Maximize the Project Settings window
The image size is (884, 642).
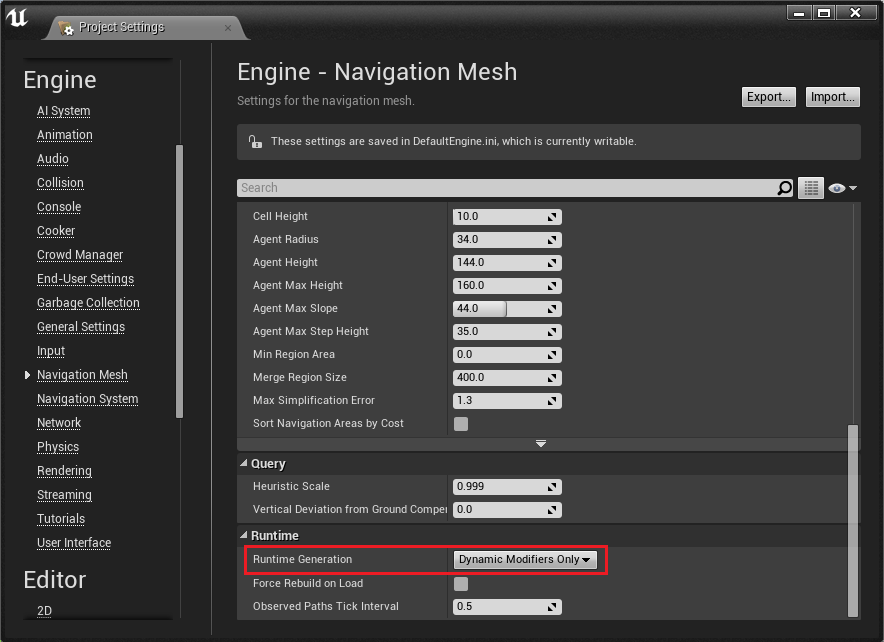[824, 13]
